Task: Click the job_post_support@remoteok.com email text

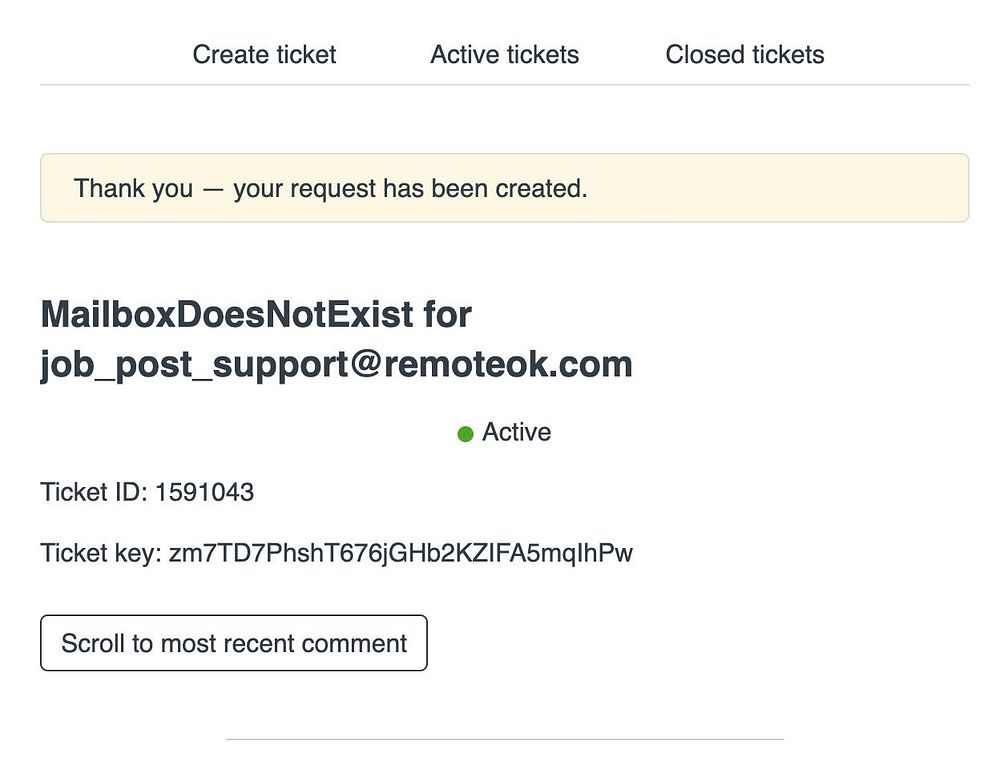Action: 336,364
